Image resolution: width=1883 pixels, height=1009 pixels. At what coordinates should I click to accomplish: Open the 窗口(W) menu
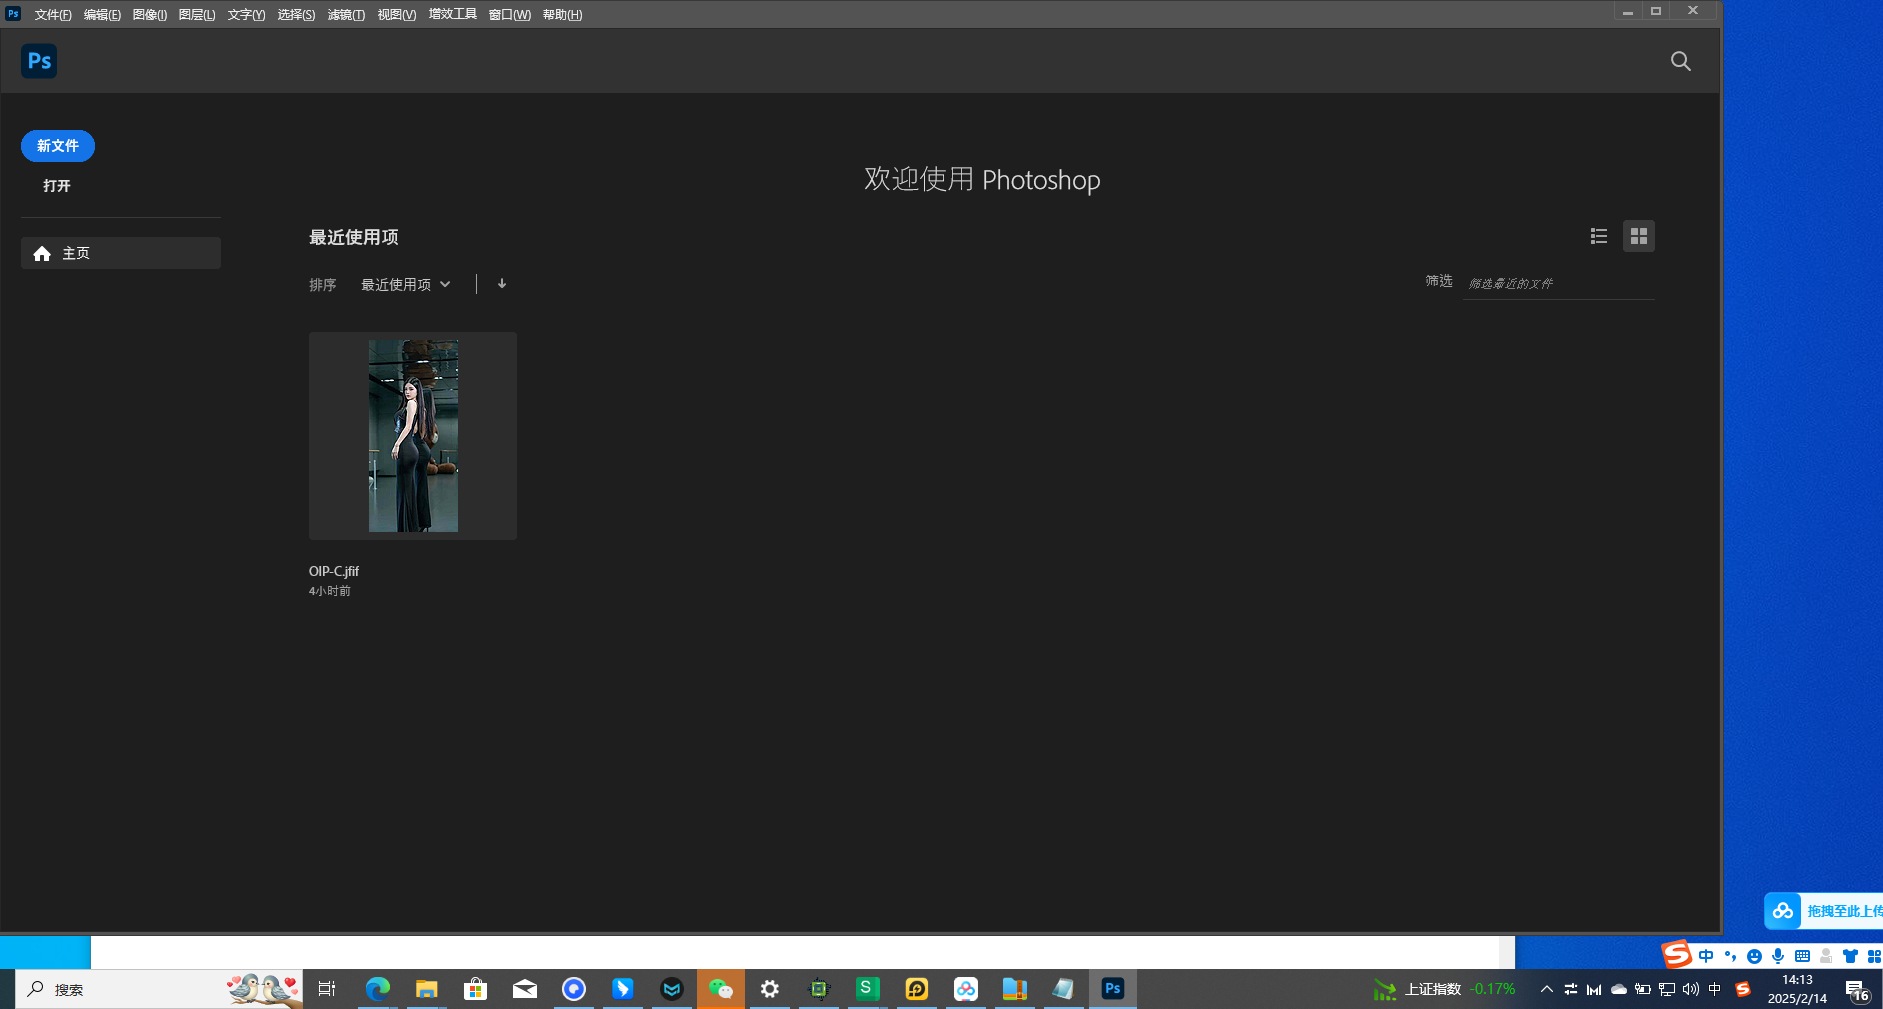[x=510, y=15]
